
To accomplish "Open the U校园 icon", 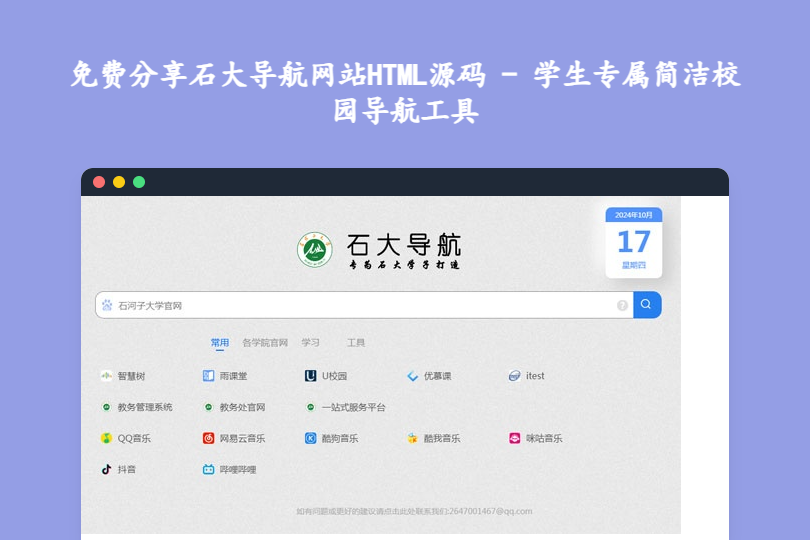I will pos(310,376).
